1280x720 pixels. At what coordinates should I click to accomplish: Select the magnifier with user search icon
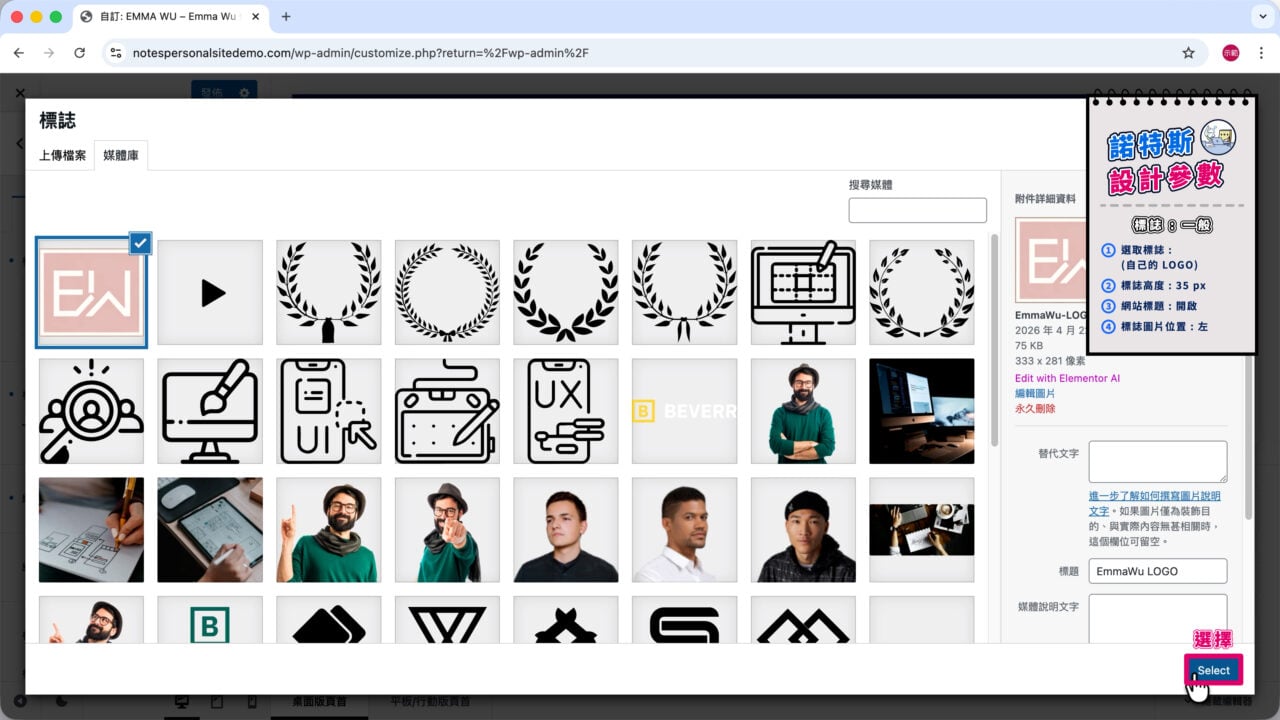(91, 411)
